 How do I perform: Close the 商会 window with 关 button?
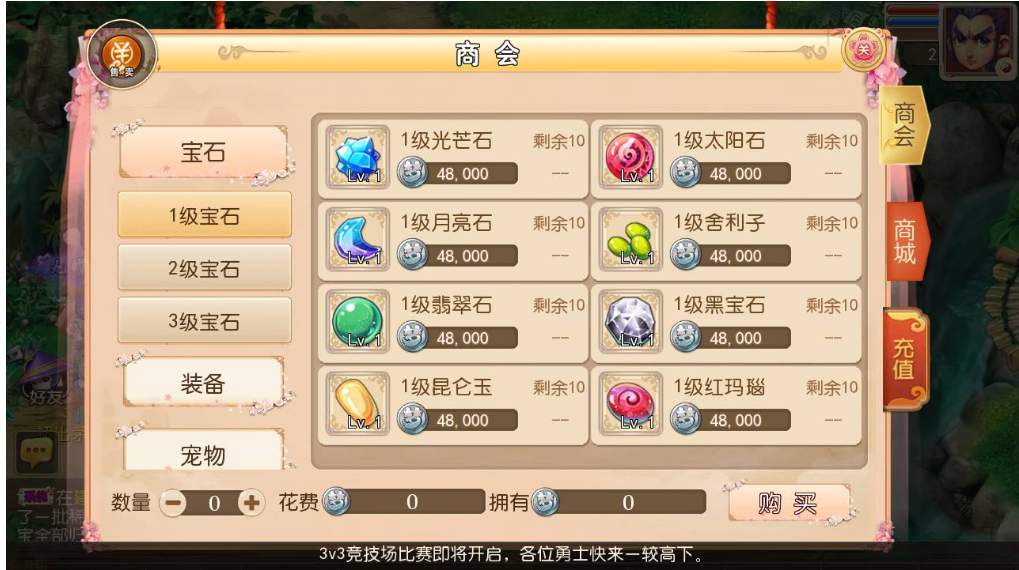pyautogui.click(x=863, y=49)
